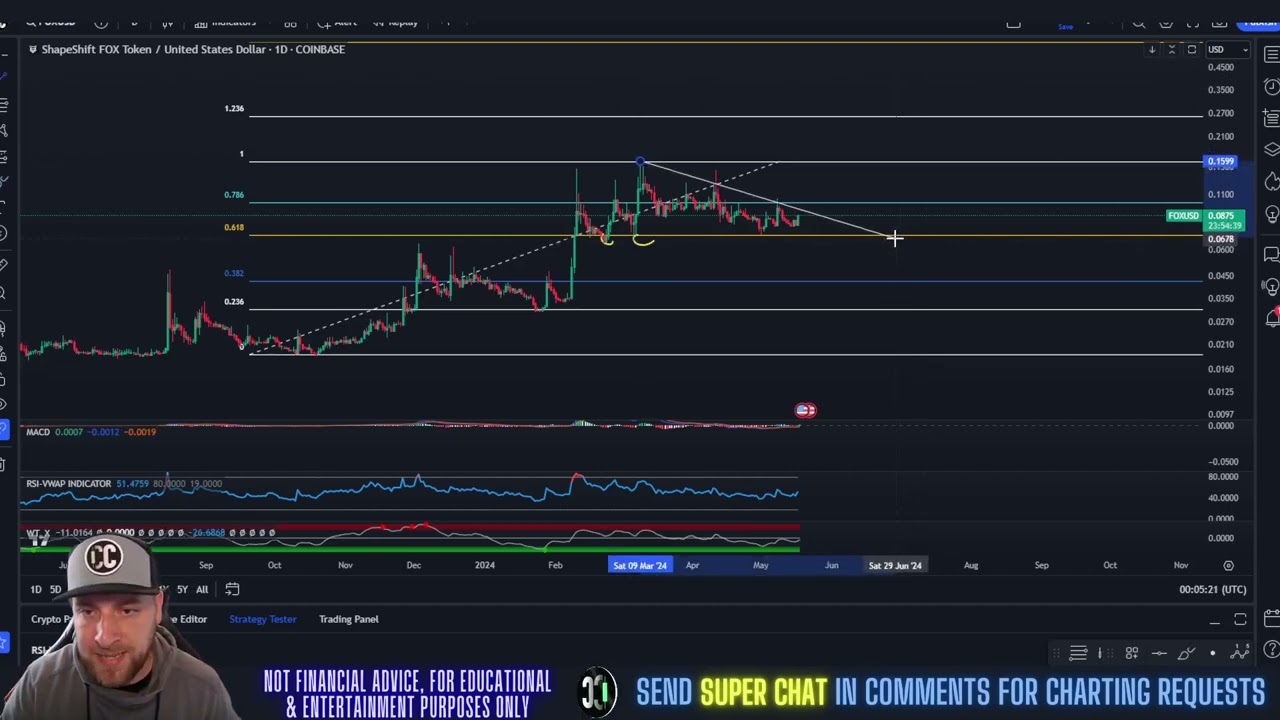The image size is (1280, 720).
Task: Click the Sat 09 Mar '24 date label
Action: coord(640,565)
